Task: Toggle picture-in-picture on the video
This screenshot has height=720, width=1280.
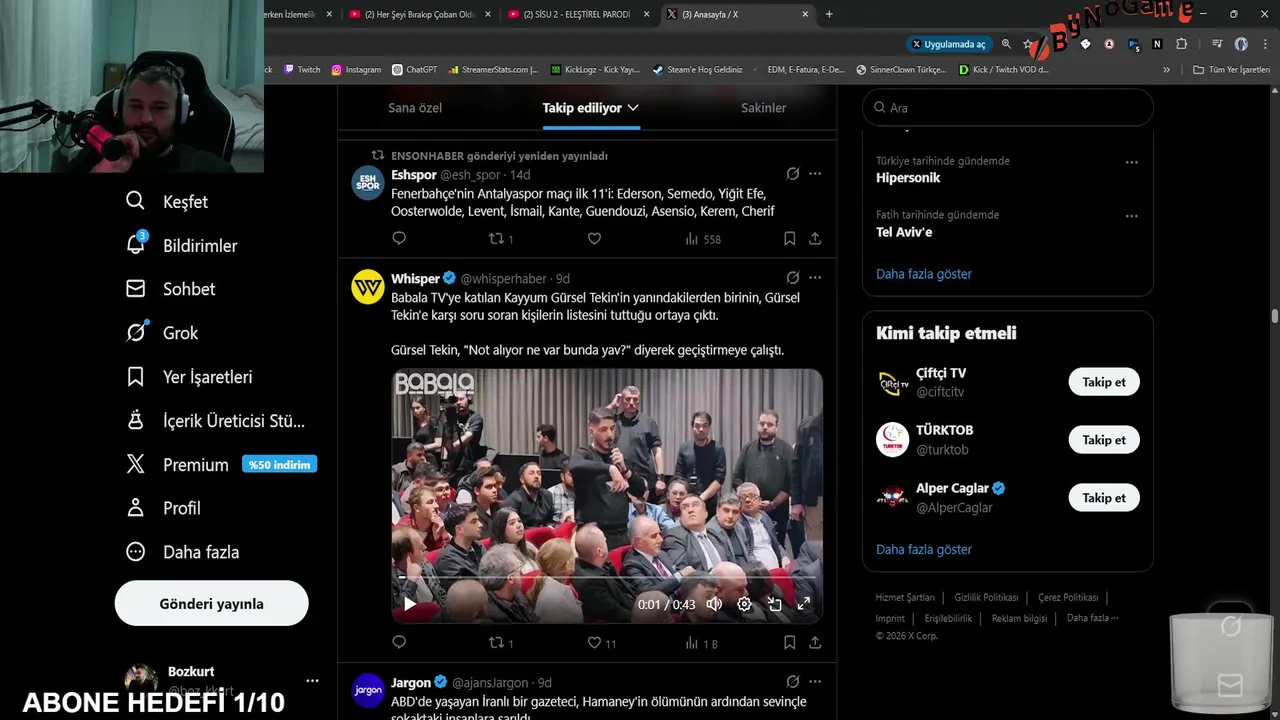Action: tap(774, 604)
